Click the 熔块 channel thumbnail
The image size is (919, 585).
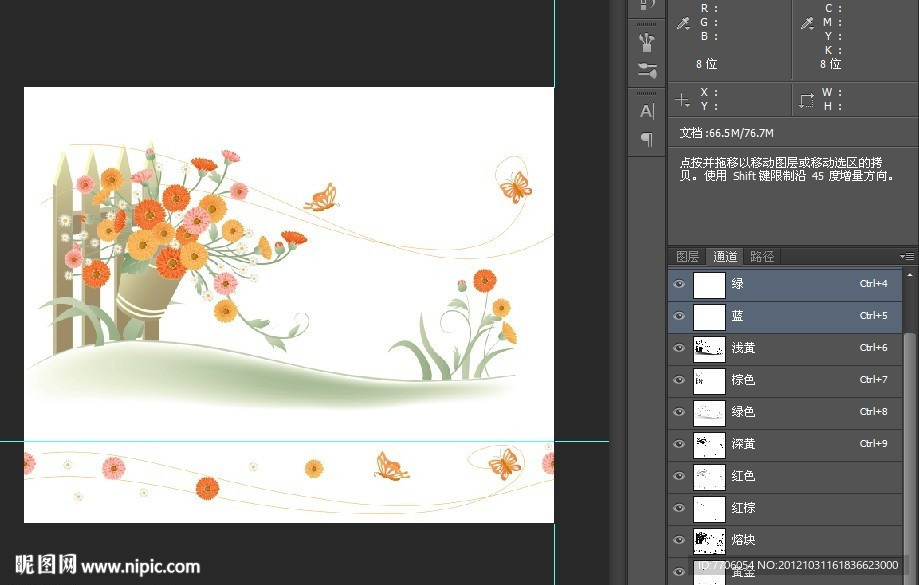pyautogui.click(x=709, y=540)
